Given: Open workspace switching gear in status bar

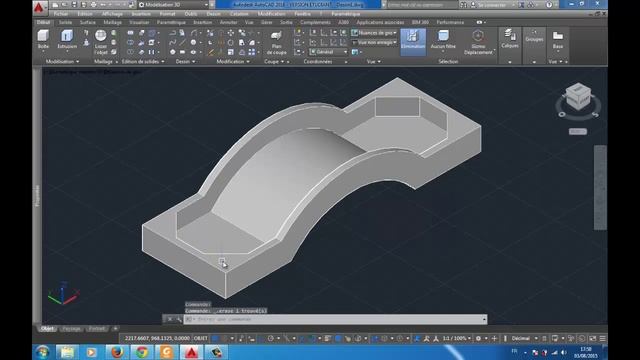Looking at the screenshot, I should (x=478, y=338).
